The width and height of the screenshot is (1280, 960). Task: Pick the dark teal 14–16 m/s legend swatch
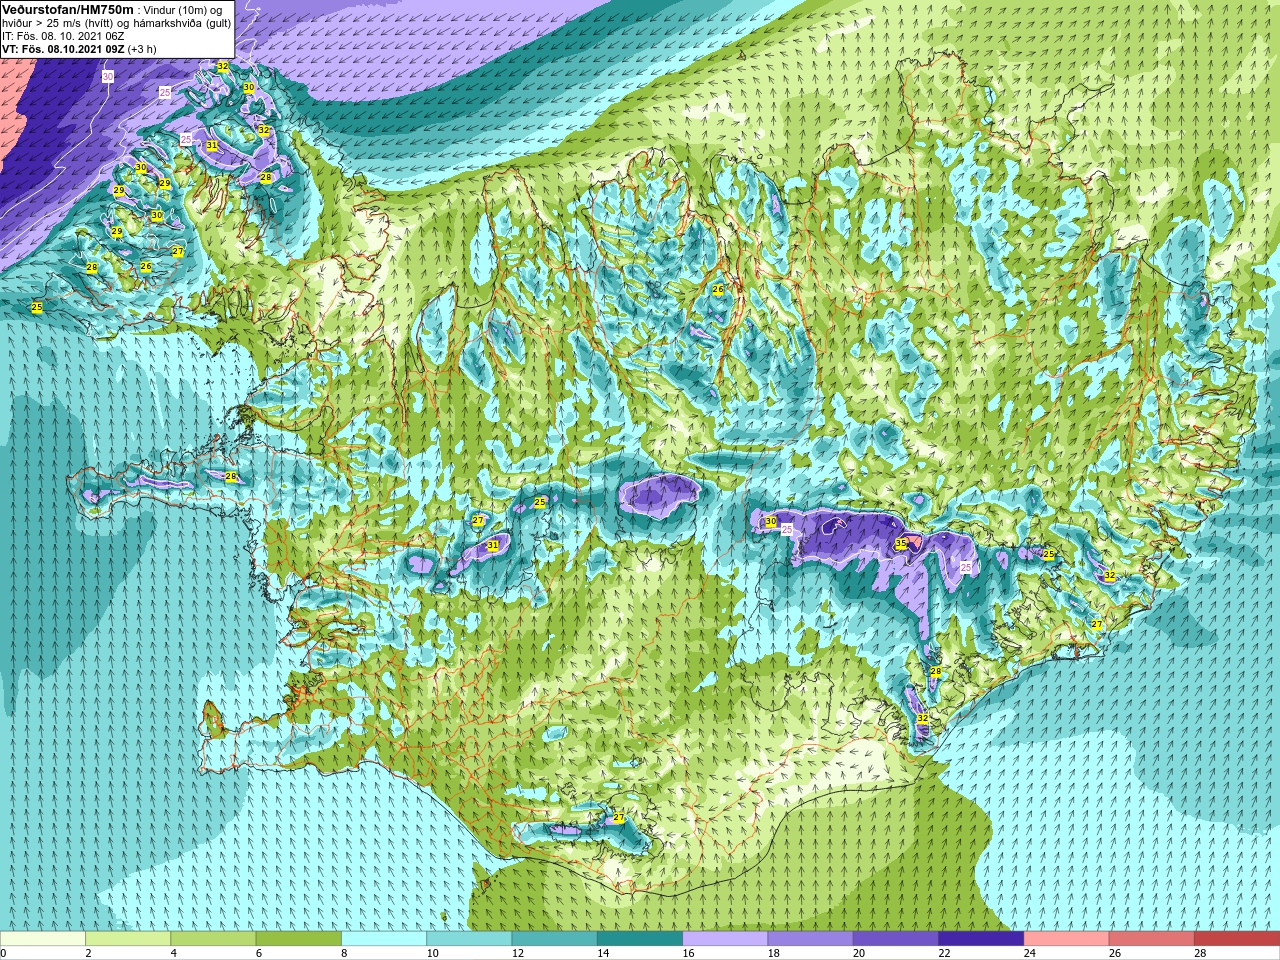click(x=640, y=939)
